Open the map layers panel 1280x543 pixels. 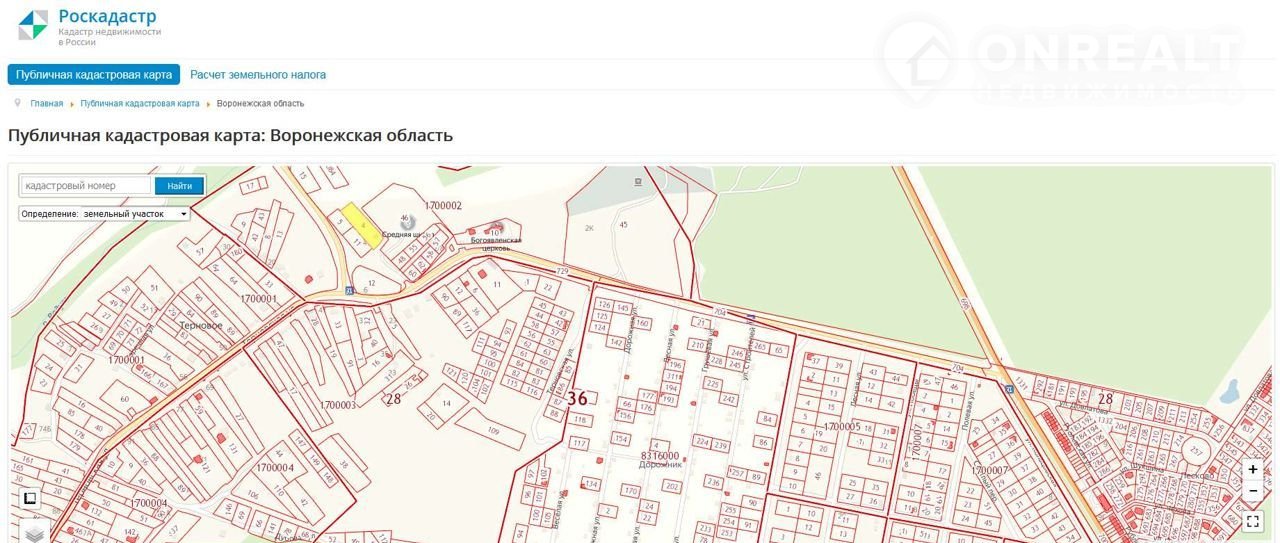pos(34,533)
